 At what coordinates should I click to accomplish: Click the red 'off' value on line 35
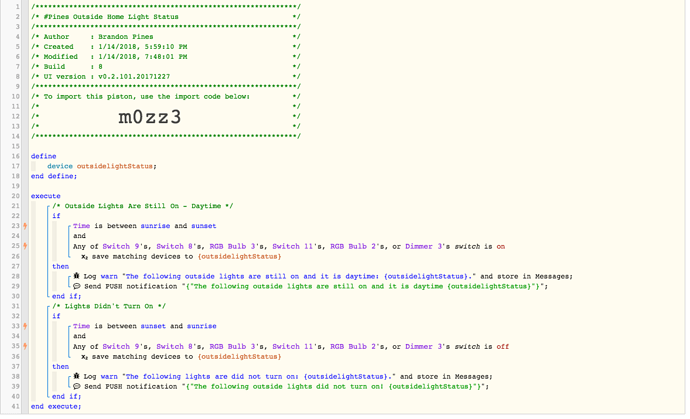tap(503, 347)
